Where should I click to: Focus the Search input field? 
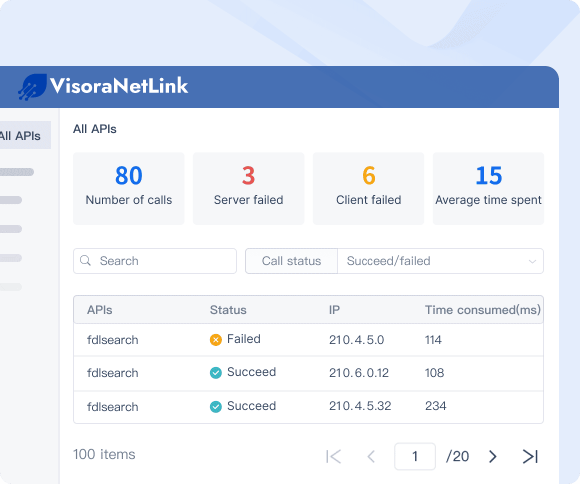(x=155, y=261)
